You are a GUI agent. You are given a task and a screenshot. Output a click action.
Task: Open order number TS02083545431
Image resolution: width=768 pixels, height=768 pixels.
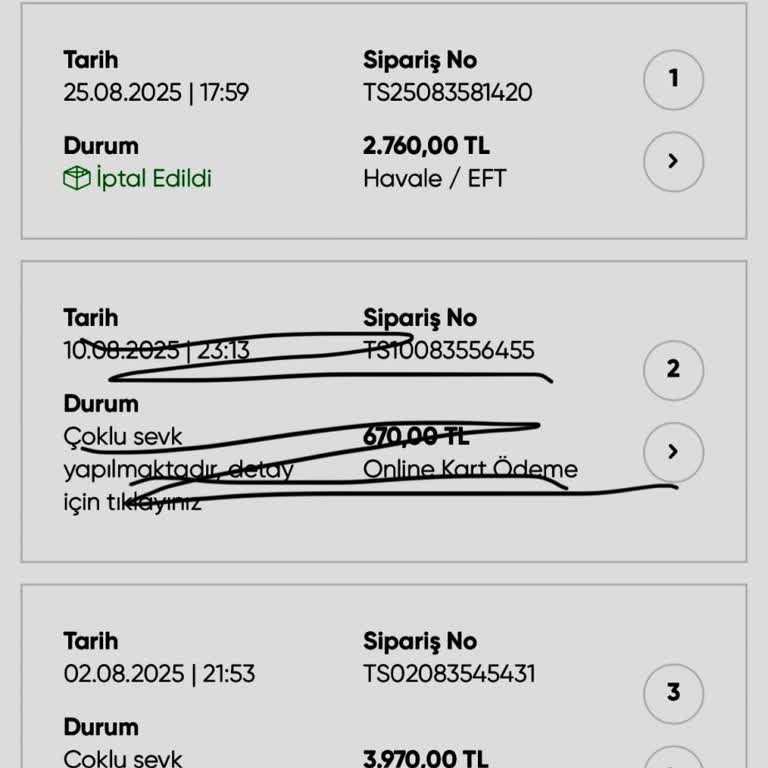[x=448, y=674]
